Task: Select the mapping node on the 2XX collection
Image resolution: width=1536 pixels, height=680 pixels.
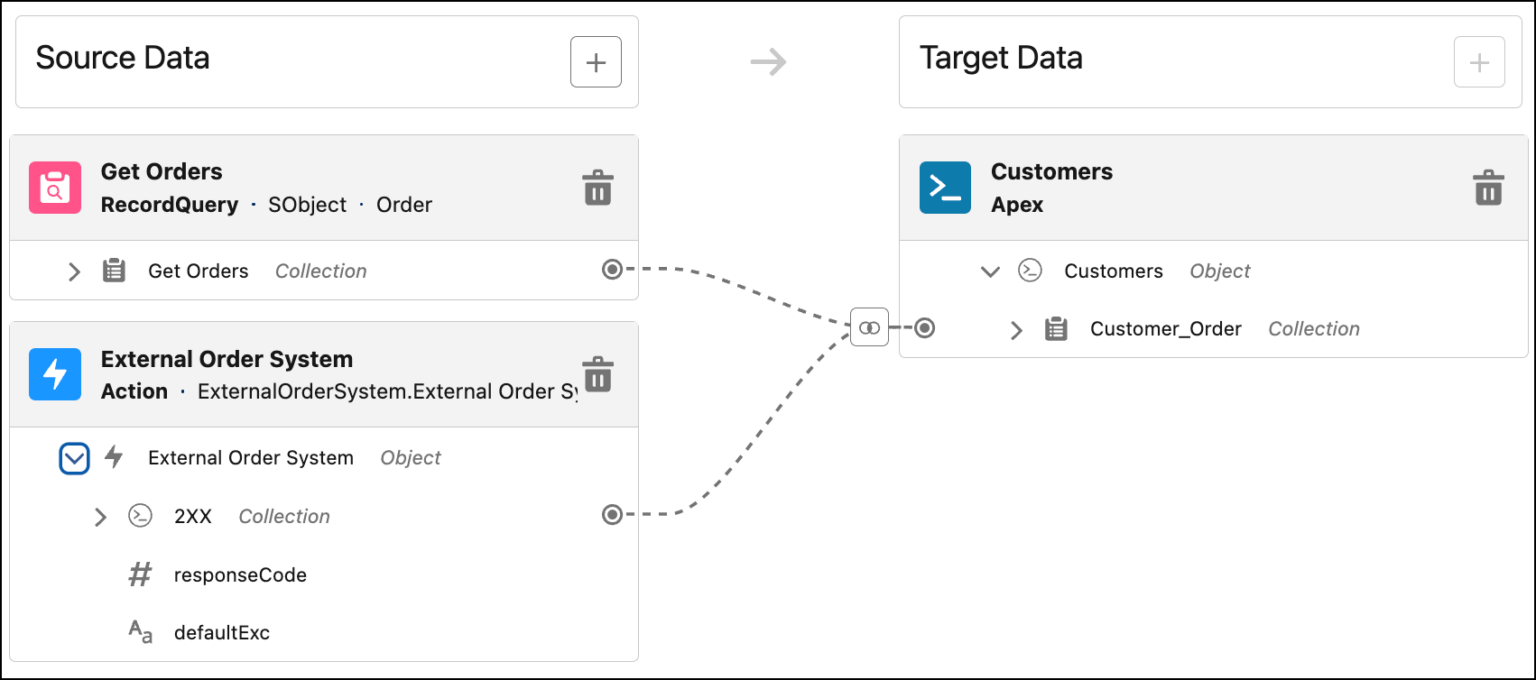Action: tap(612, 514)
